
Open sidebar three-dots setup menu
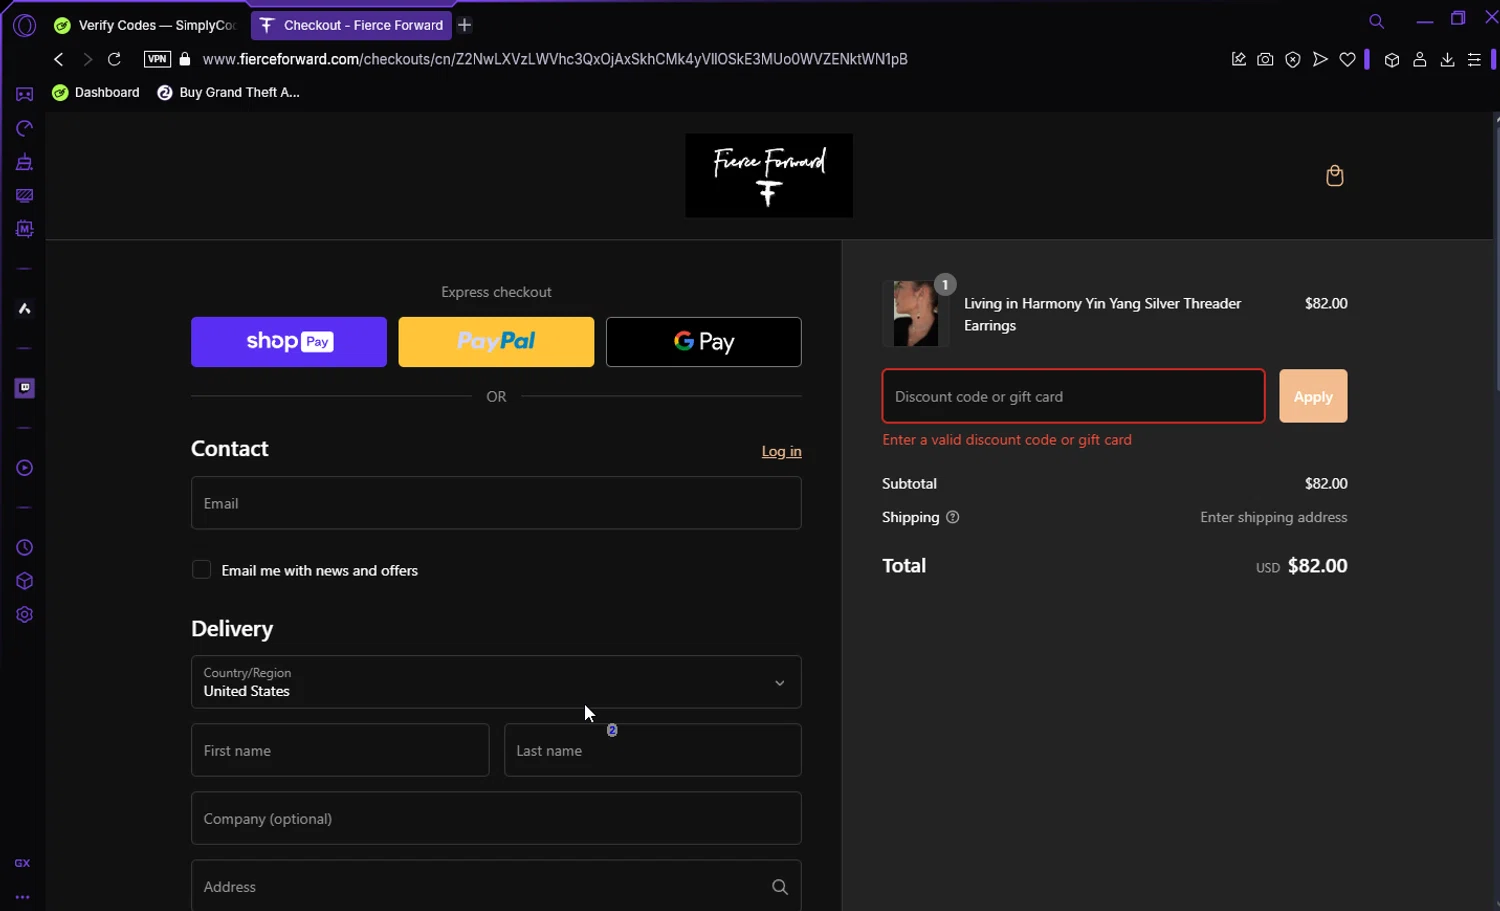[22, 897]
